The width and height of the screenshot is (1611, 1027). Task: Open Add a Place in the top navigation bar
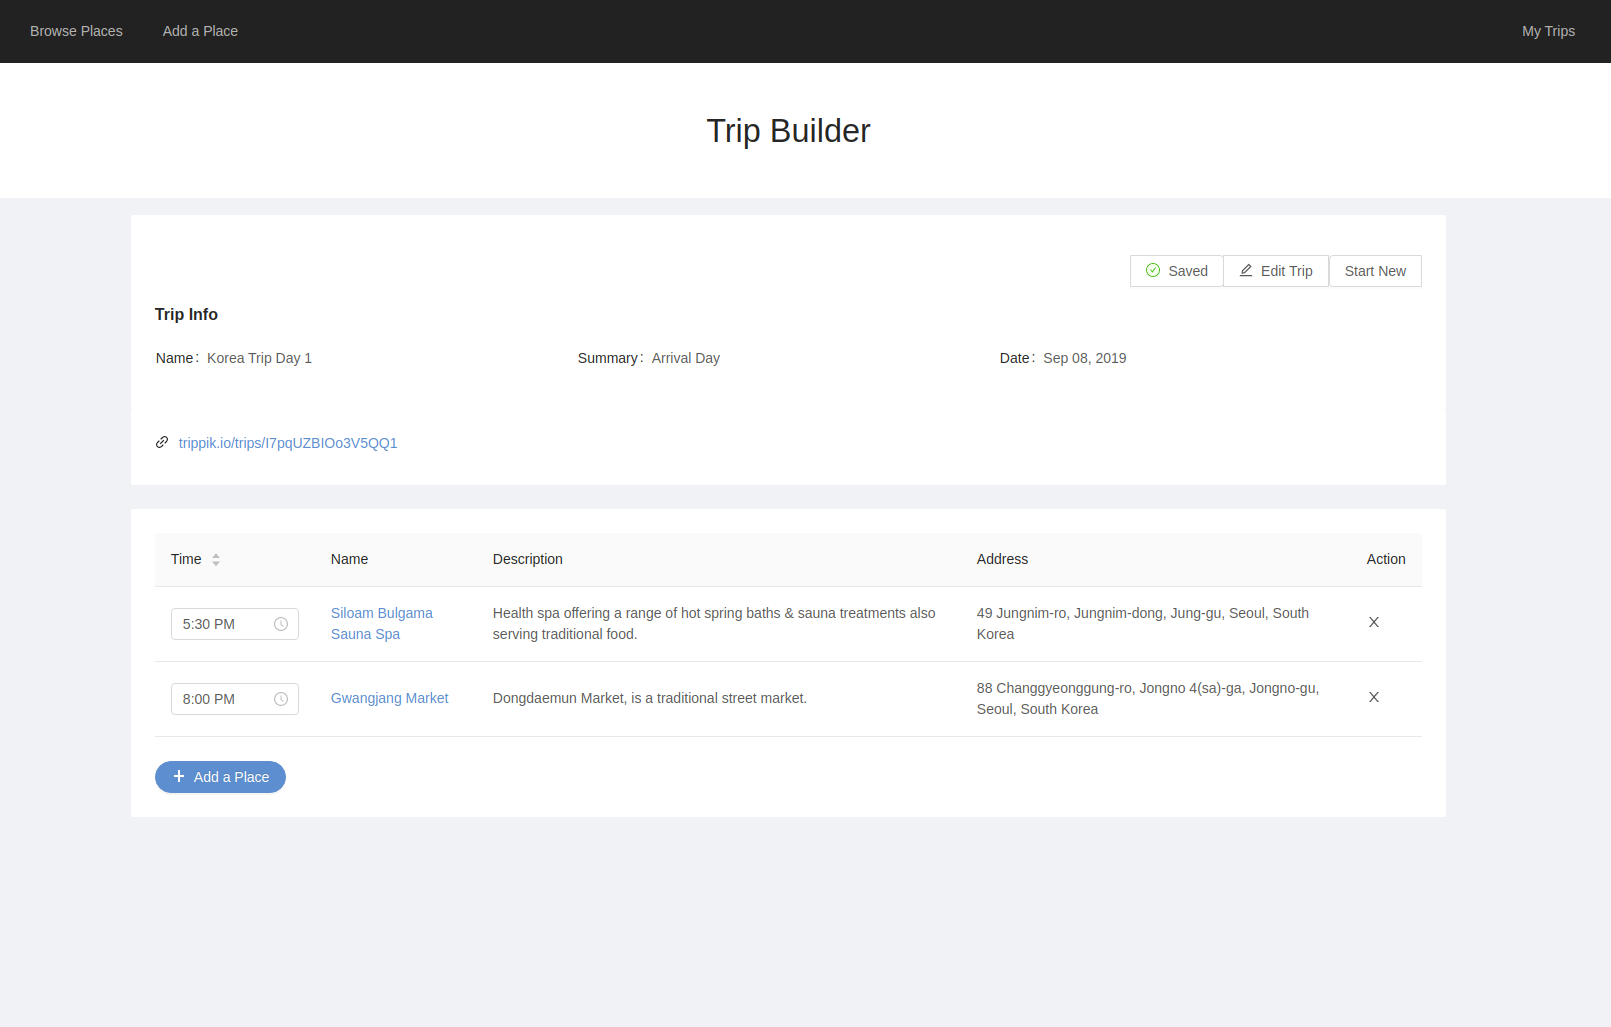pyautogui.click(x=200, y=31)
